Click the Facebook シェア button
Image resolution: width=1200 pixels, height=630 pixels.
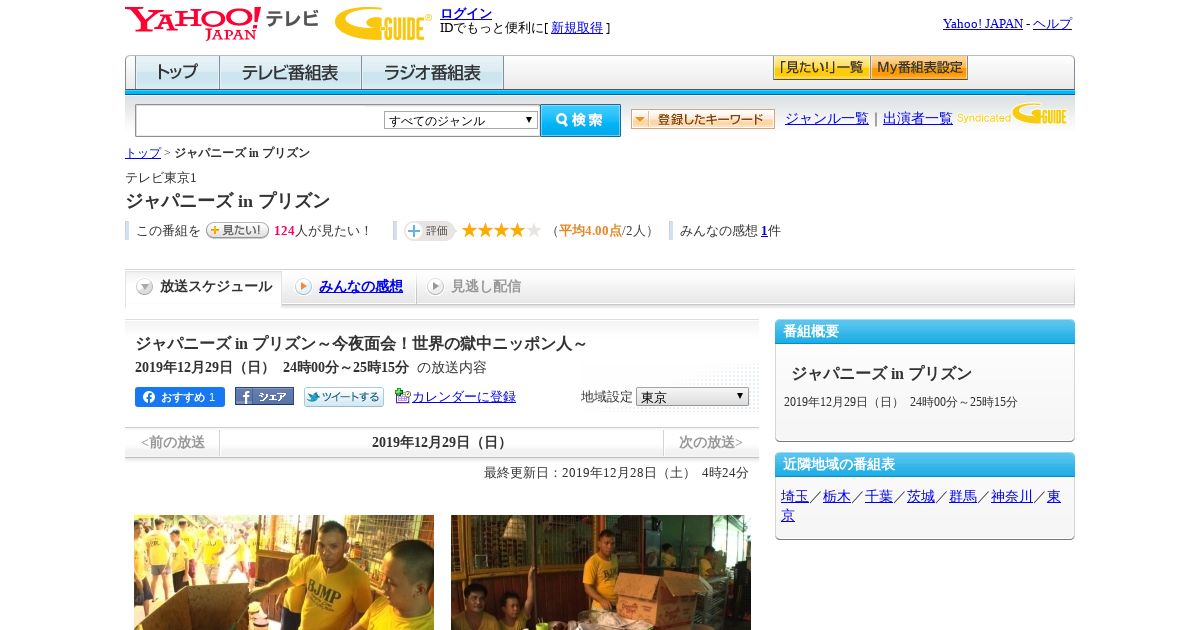coord(264,396)
